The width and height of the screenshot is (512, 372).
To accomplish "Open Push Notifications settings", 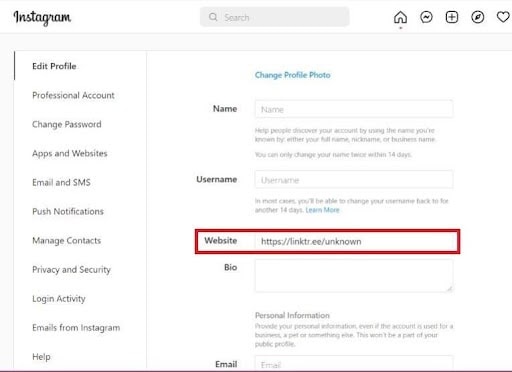I will coord(68,211).
